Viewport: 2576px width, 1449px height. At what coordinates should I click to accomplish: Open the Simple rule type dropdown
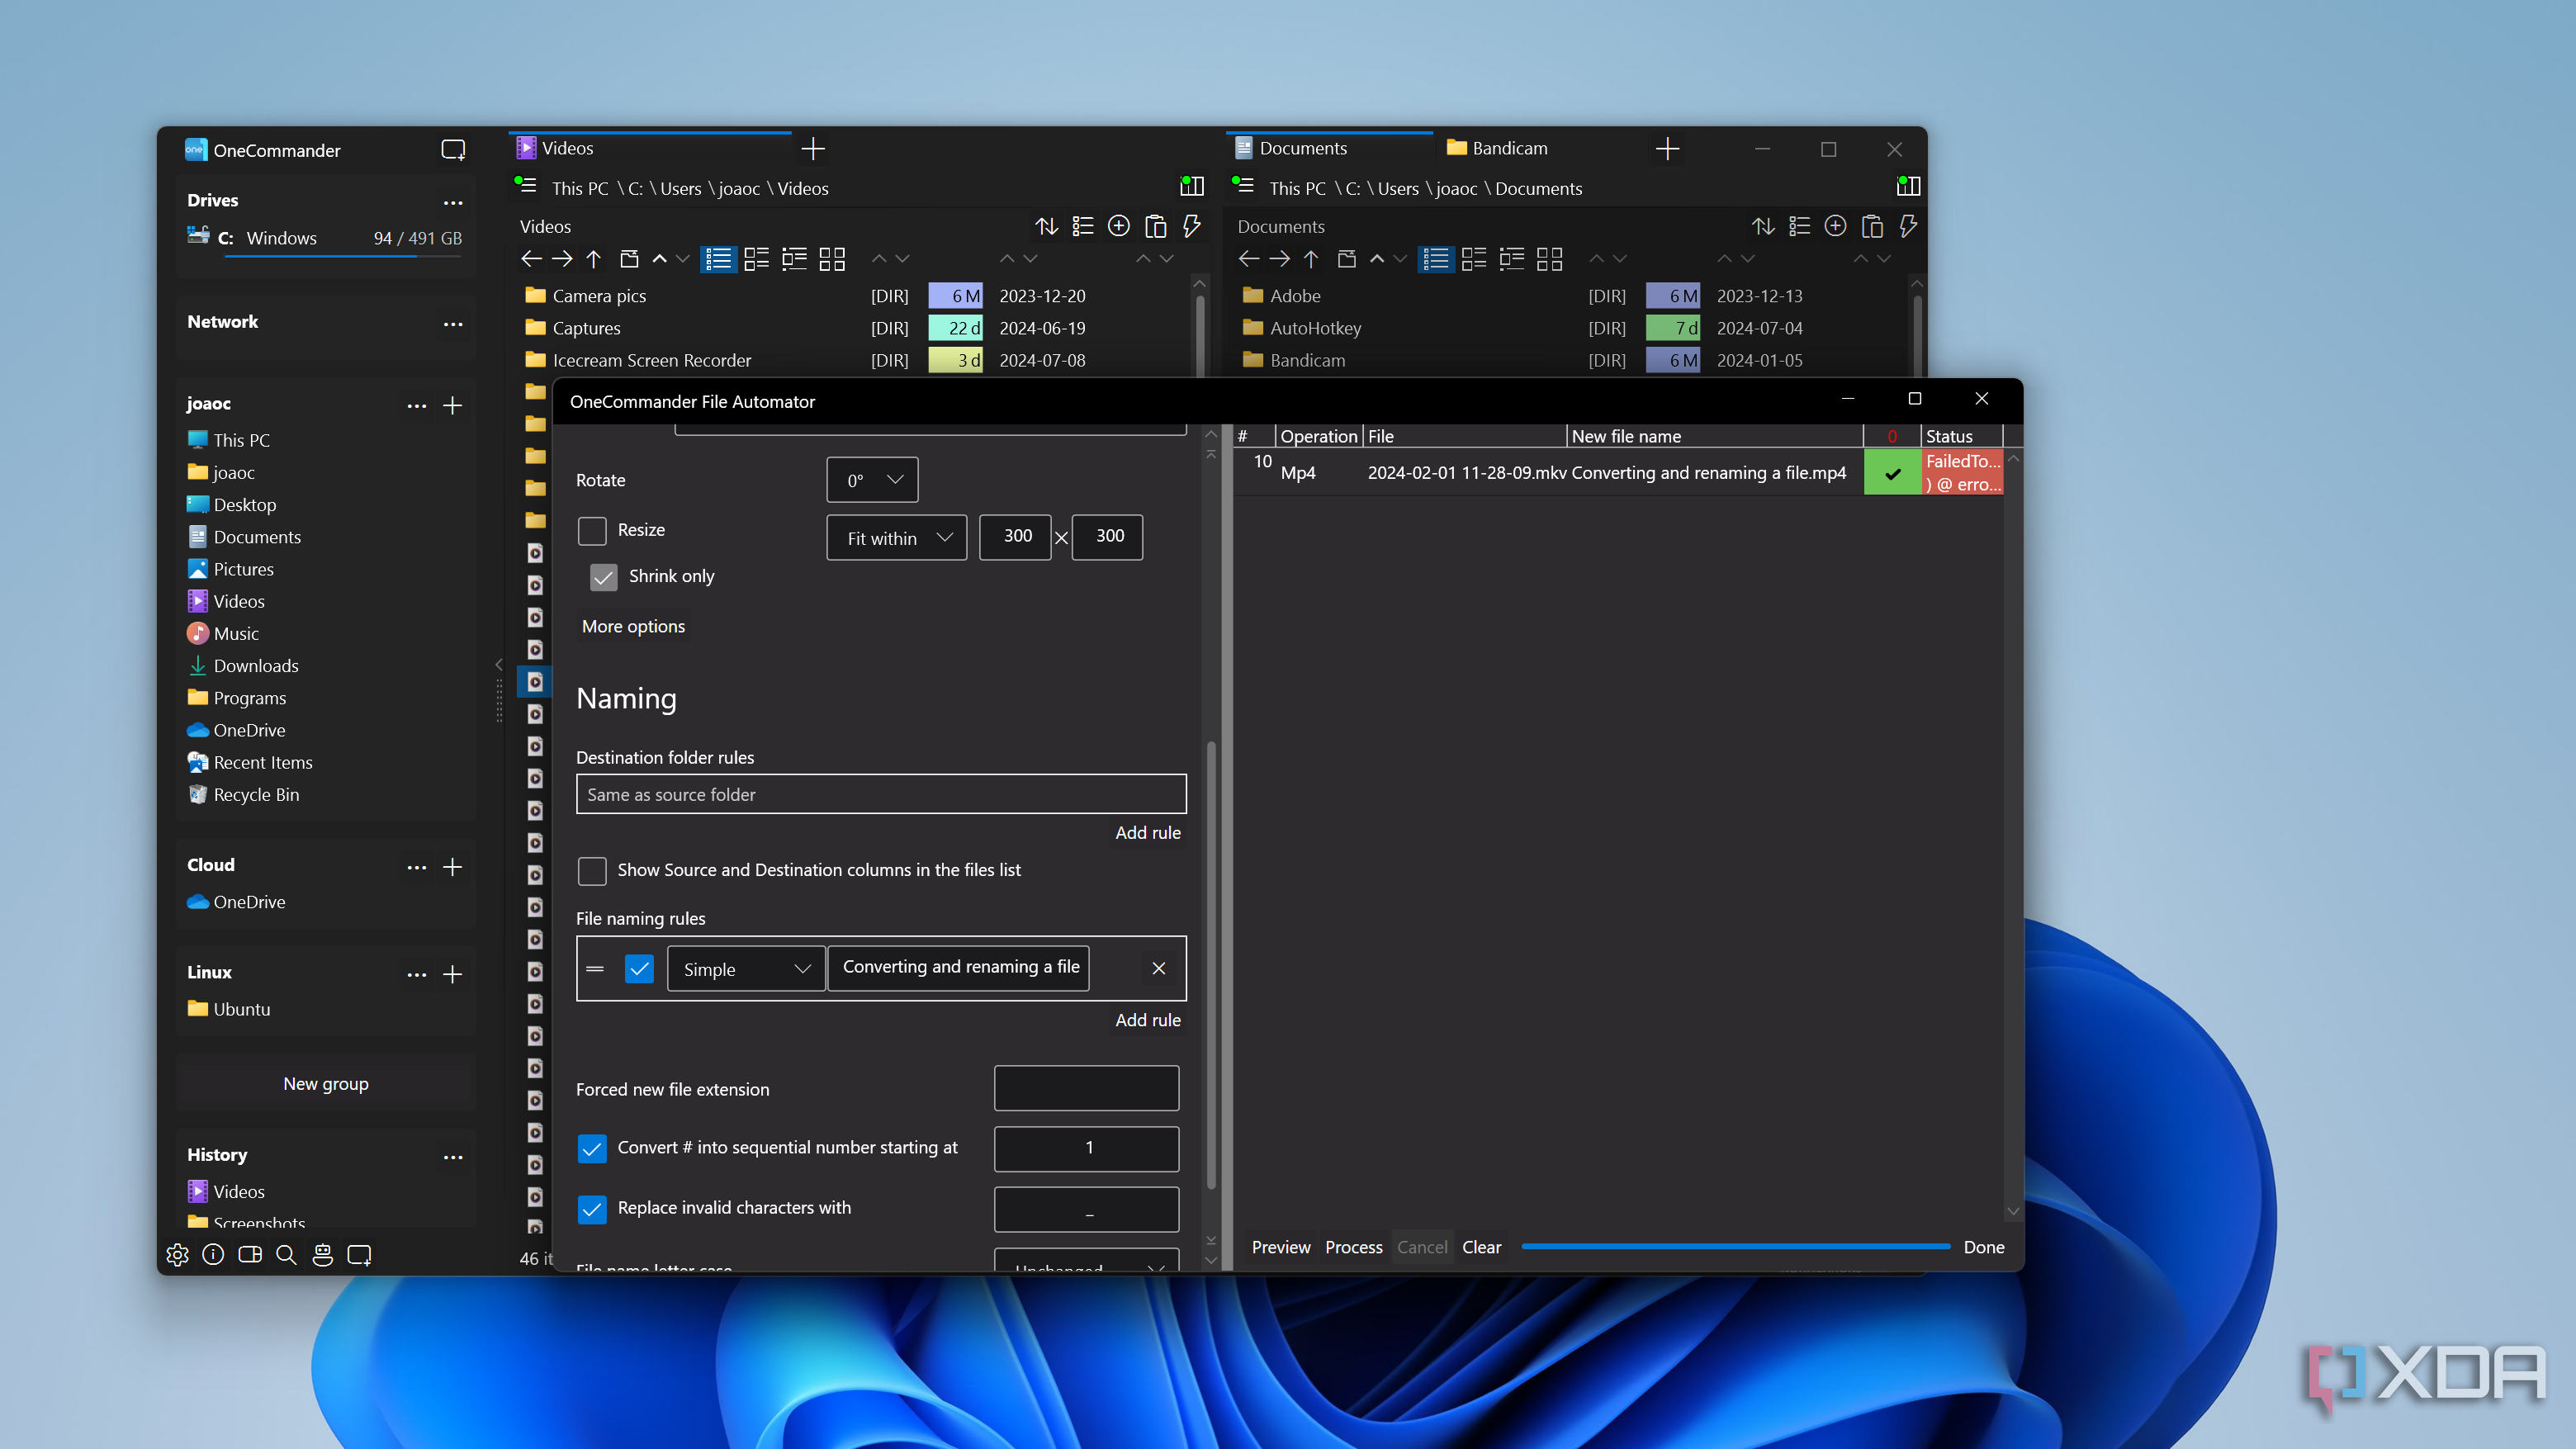coord(746,969)
